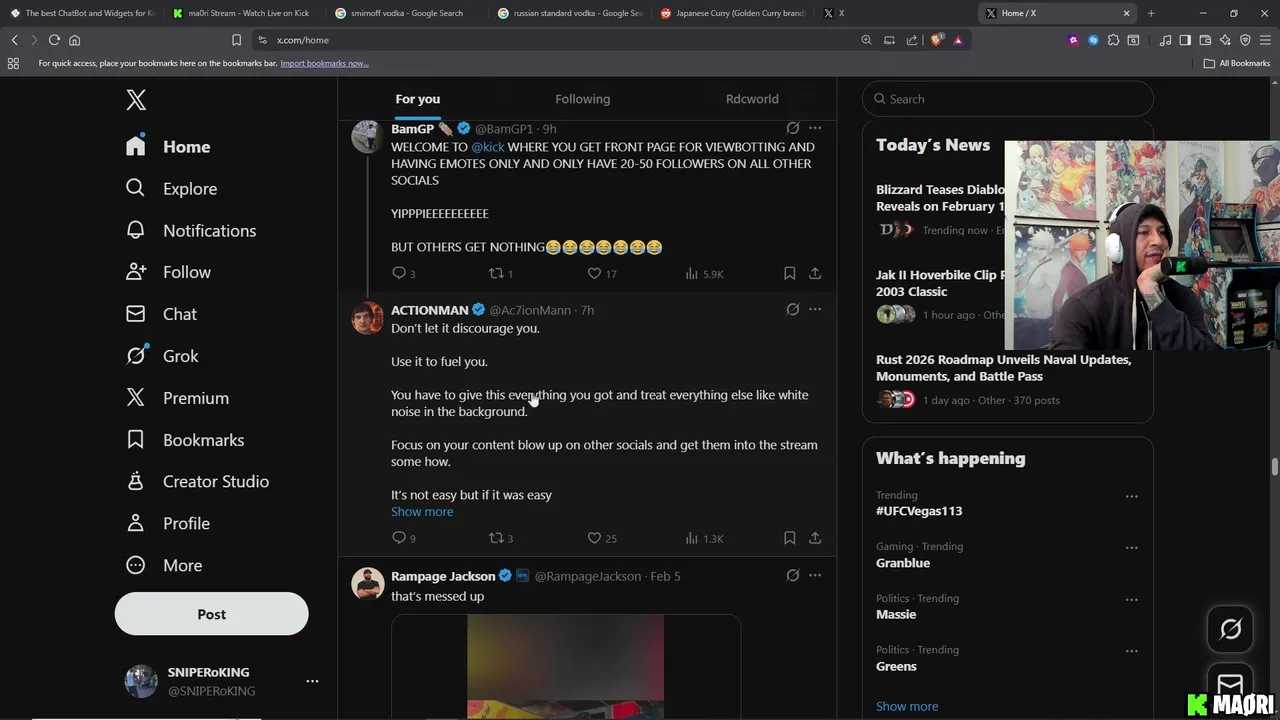This screenshot has height=720, width=1280.
Task: Open Chat in the sidebar
Action: tap(161, 314)
